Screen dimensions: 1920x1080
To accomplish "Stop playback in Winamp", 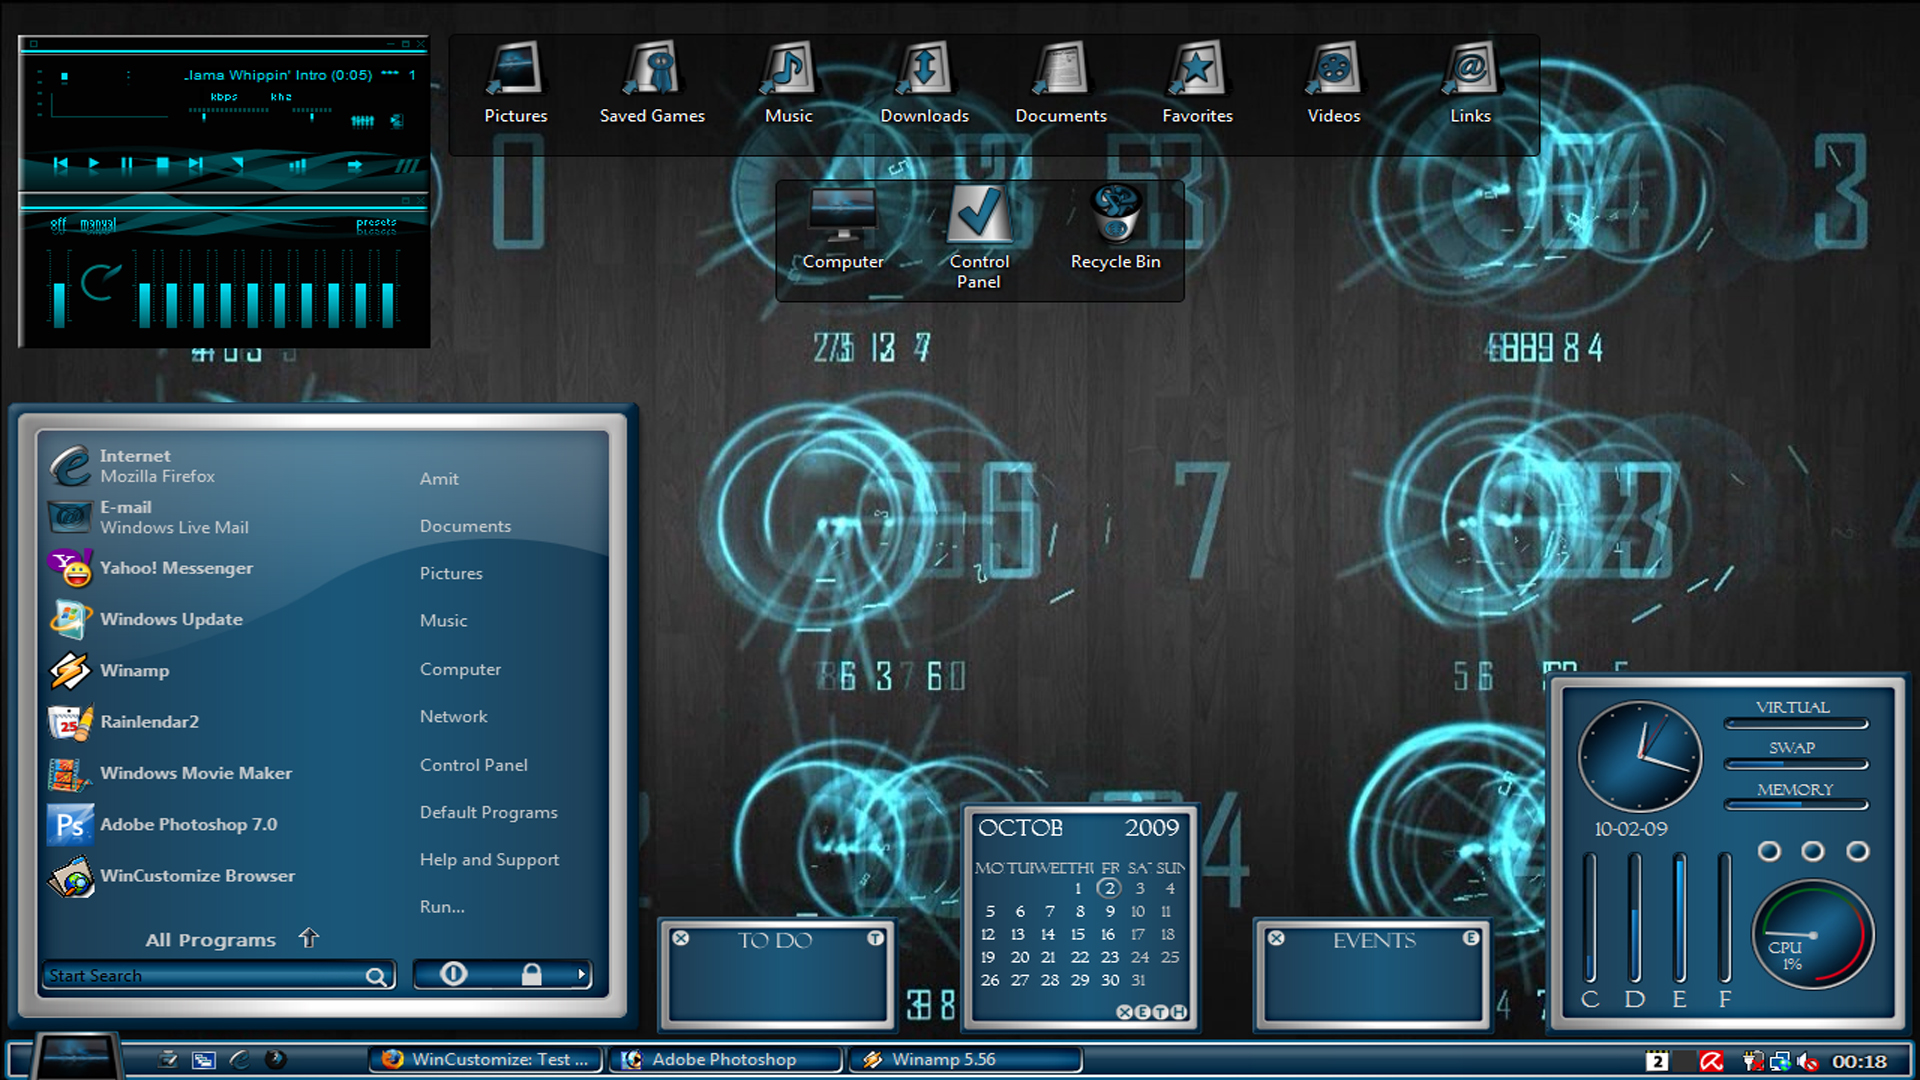I will click(x=162, y=165).
